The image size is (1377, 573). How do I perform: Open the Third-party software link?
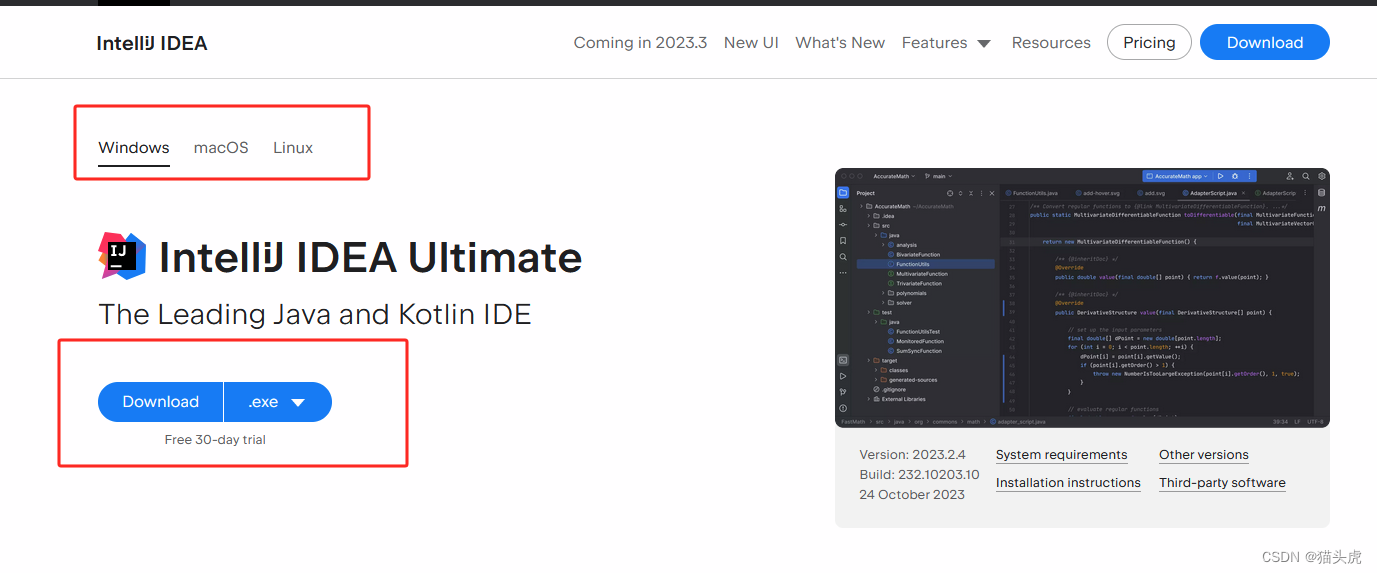pos(1222,483)
